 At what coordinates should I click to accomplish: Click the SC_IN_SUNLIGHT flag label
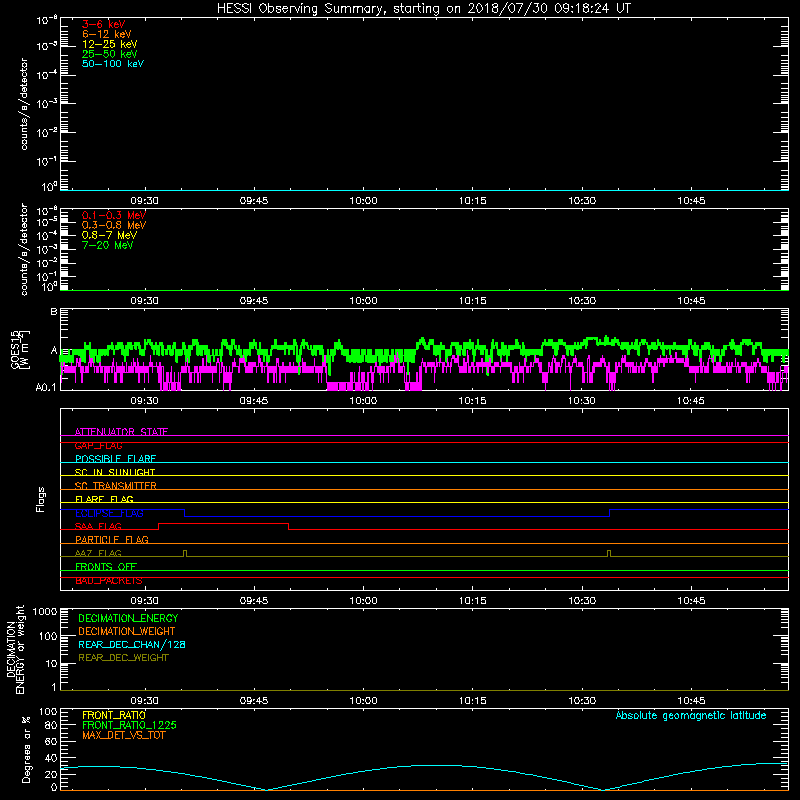point(115,472)
